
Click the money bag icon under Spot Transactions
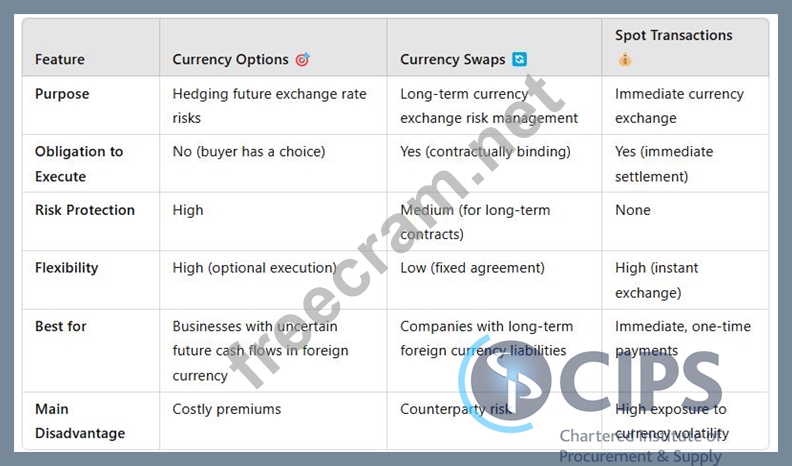[x=625, y=60]
